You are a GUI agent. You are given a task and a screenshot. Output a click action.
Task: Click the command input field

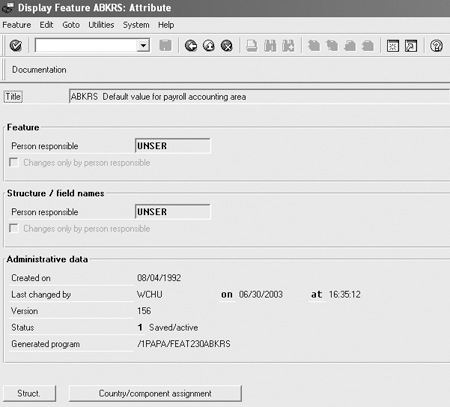pyautogui.click(x=87, y=45)
